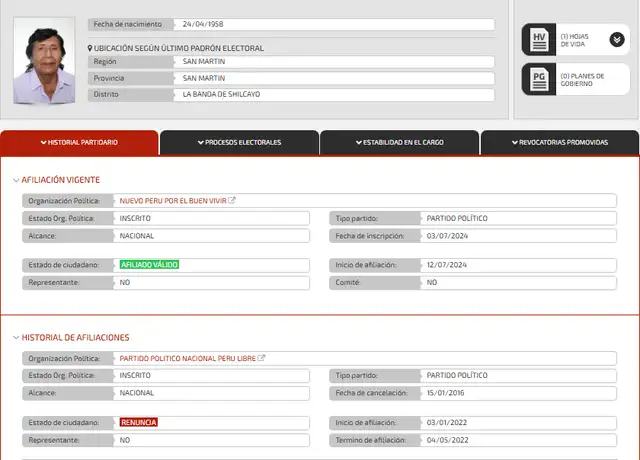Screen dimensions: 640x460
Task: Open the PG Planes de Gobierno icon
Action: [539, 79]
